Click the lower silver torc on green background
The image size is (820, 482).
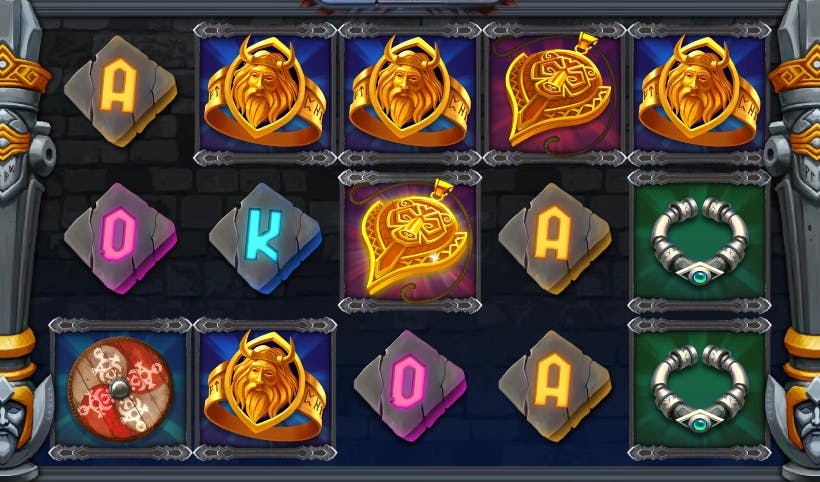(700, 389)
